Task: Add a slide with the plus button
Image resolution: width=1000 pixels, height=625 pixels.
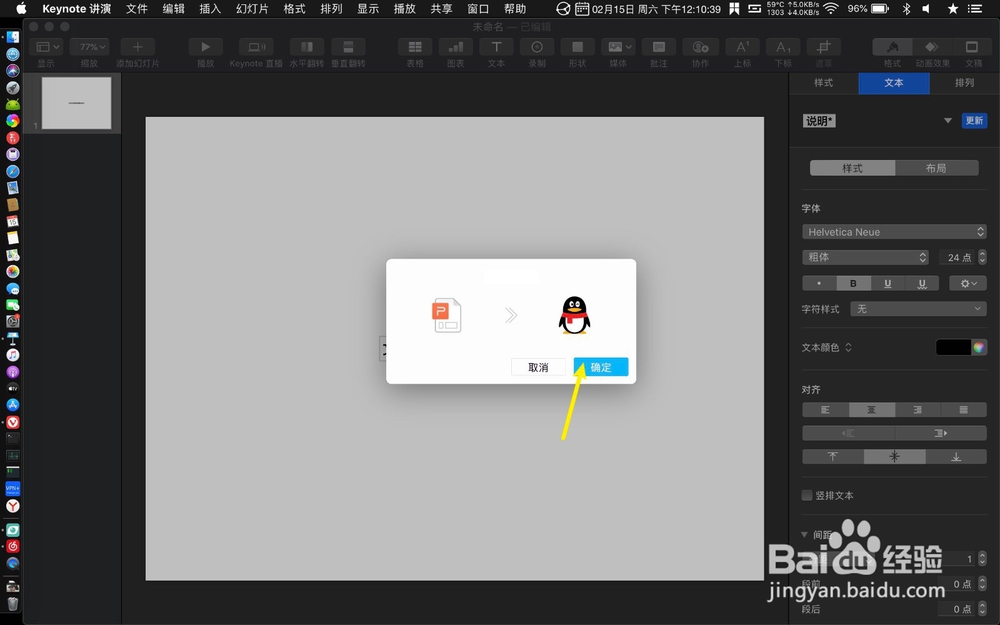Action: click(x=137, y=47)
